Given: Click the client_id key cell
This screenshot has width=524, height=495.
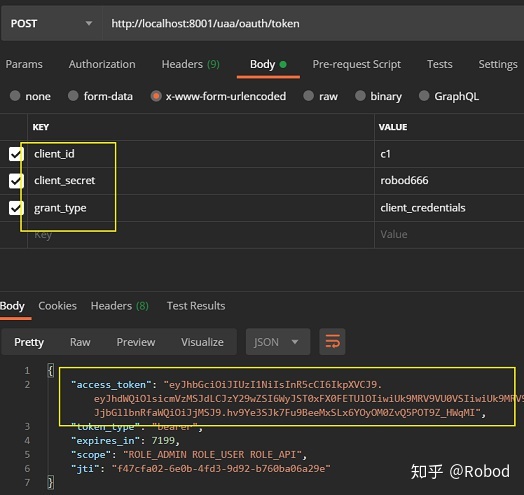Looking at the screenshot, I should [201, 154].
